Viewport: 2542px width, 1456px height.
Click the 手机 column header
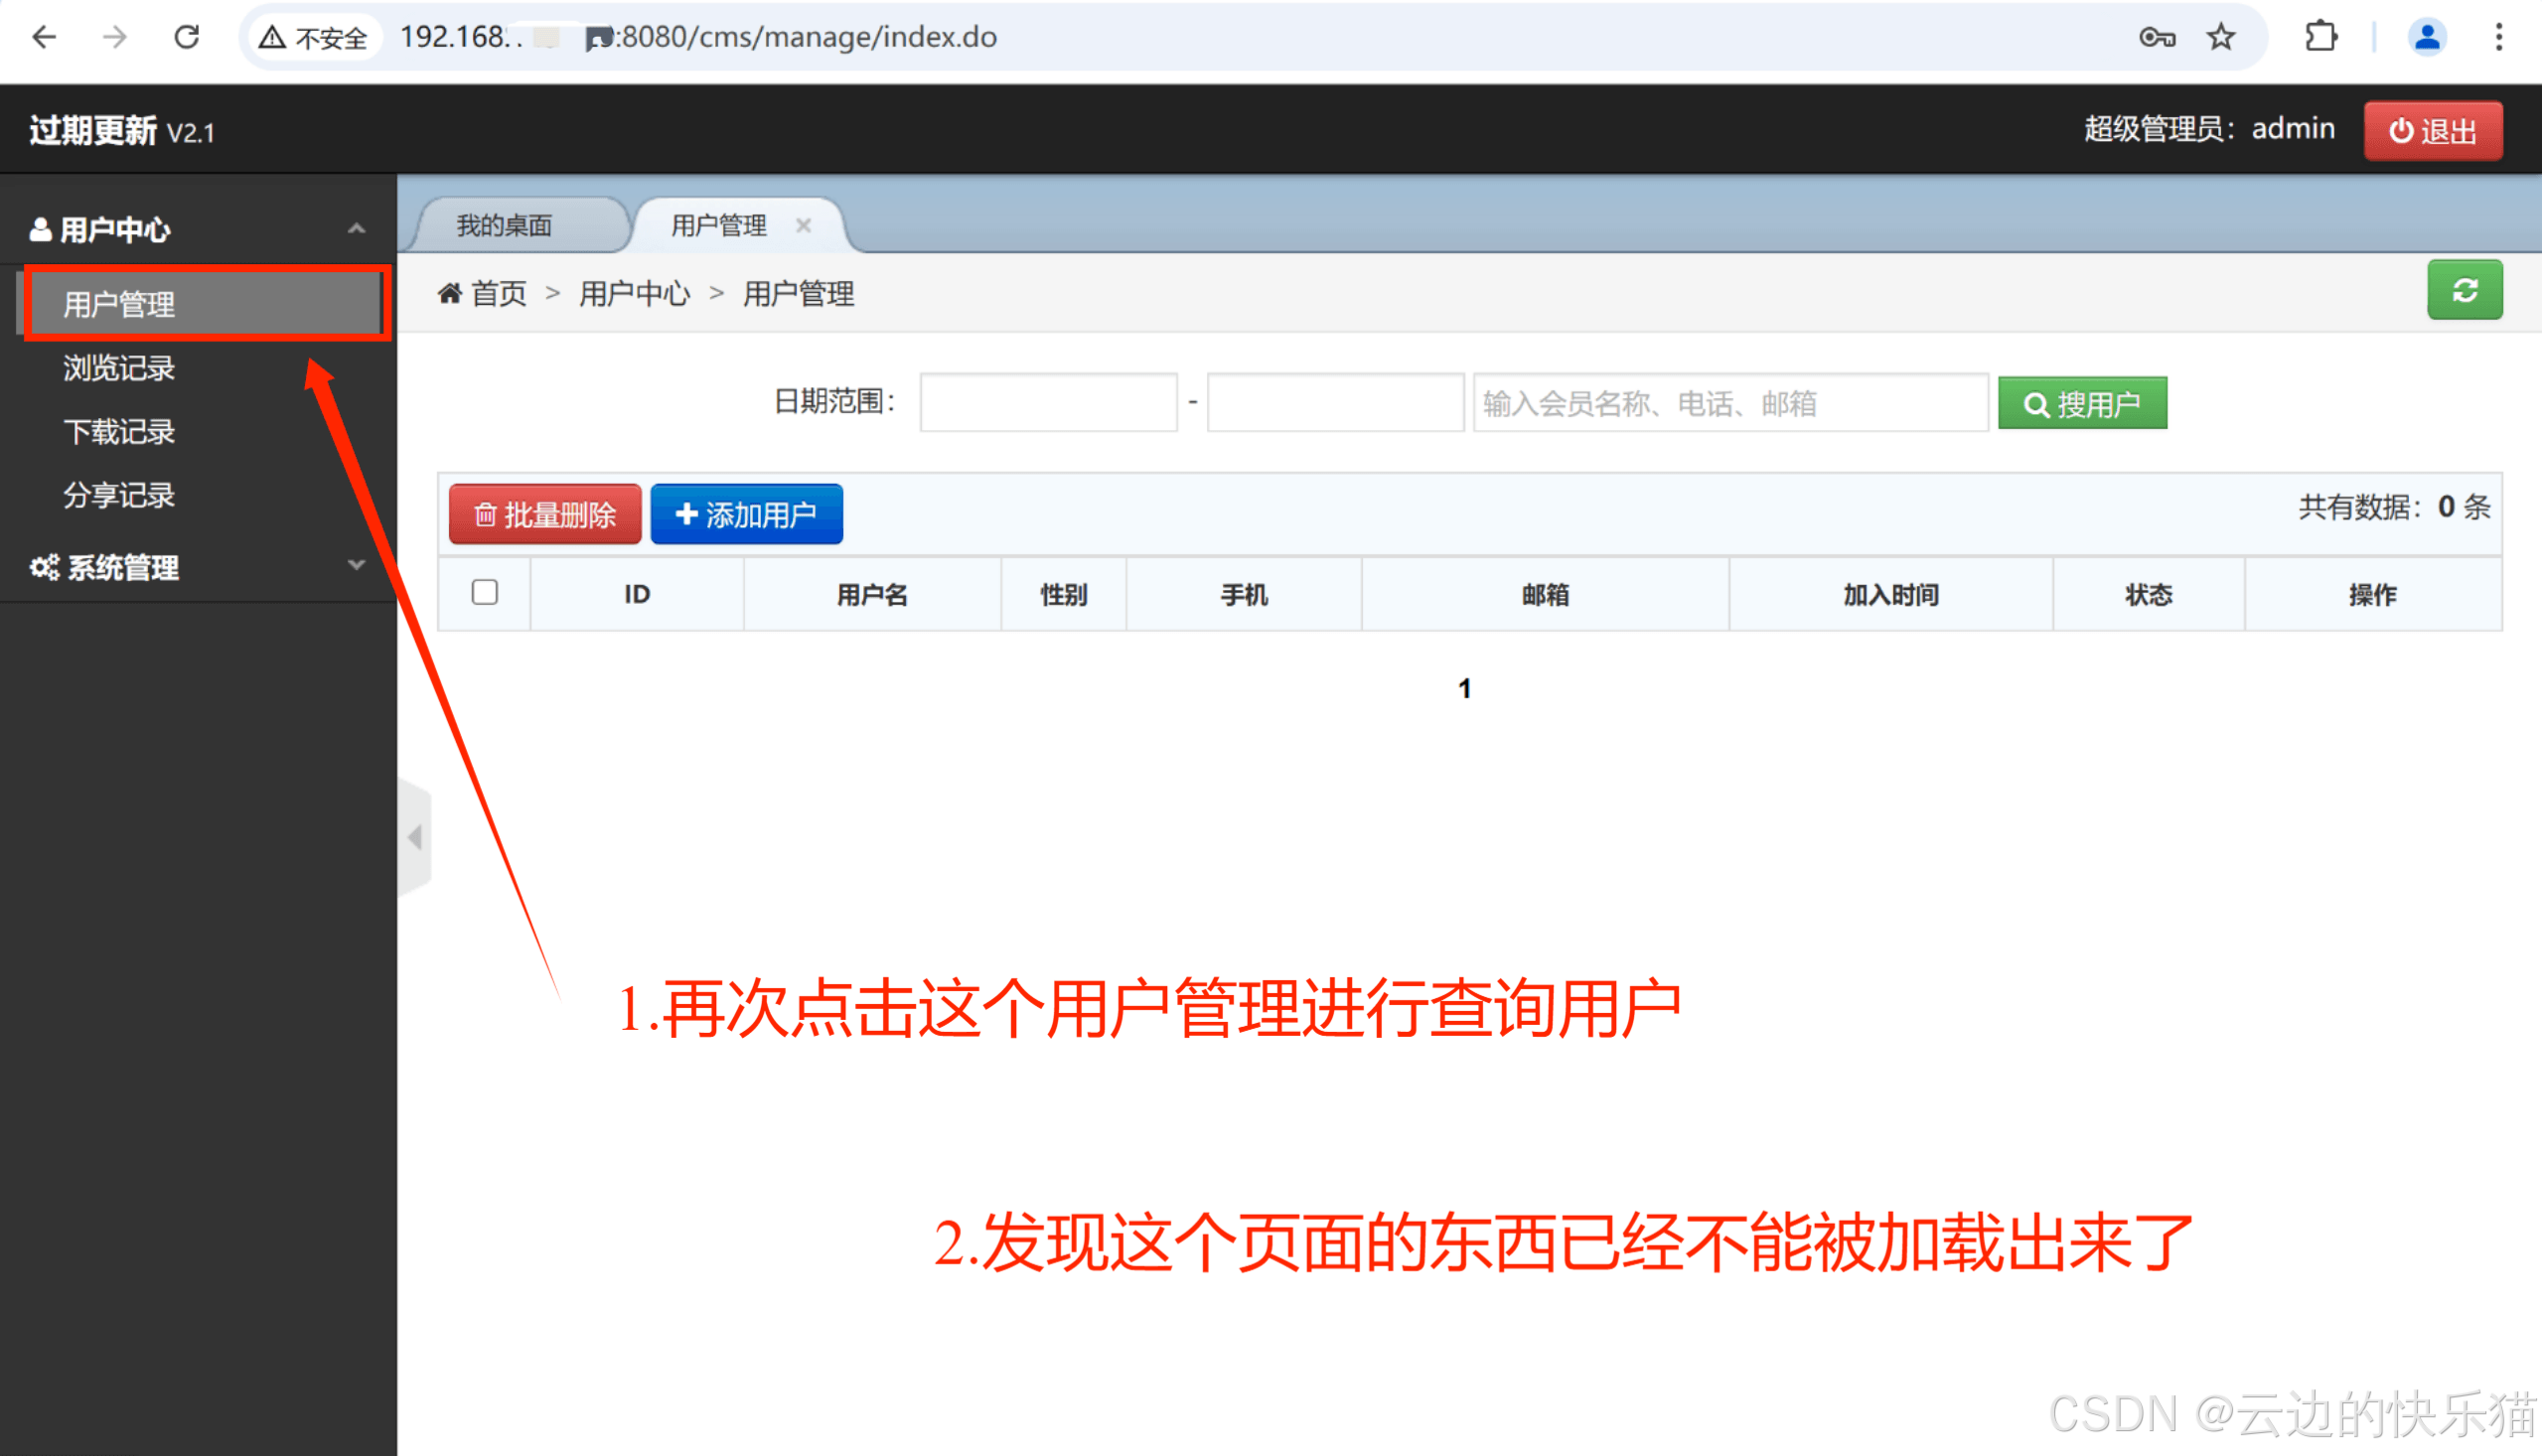1244,594
